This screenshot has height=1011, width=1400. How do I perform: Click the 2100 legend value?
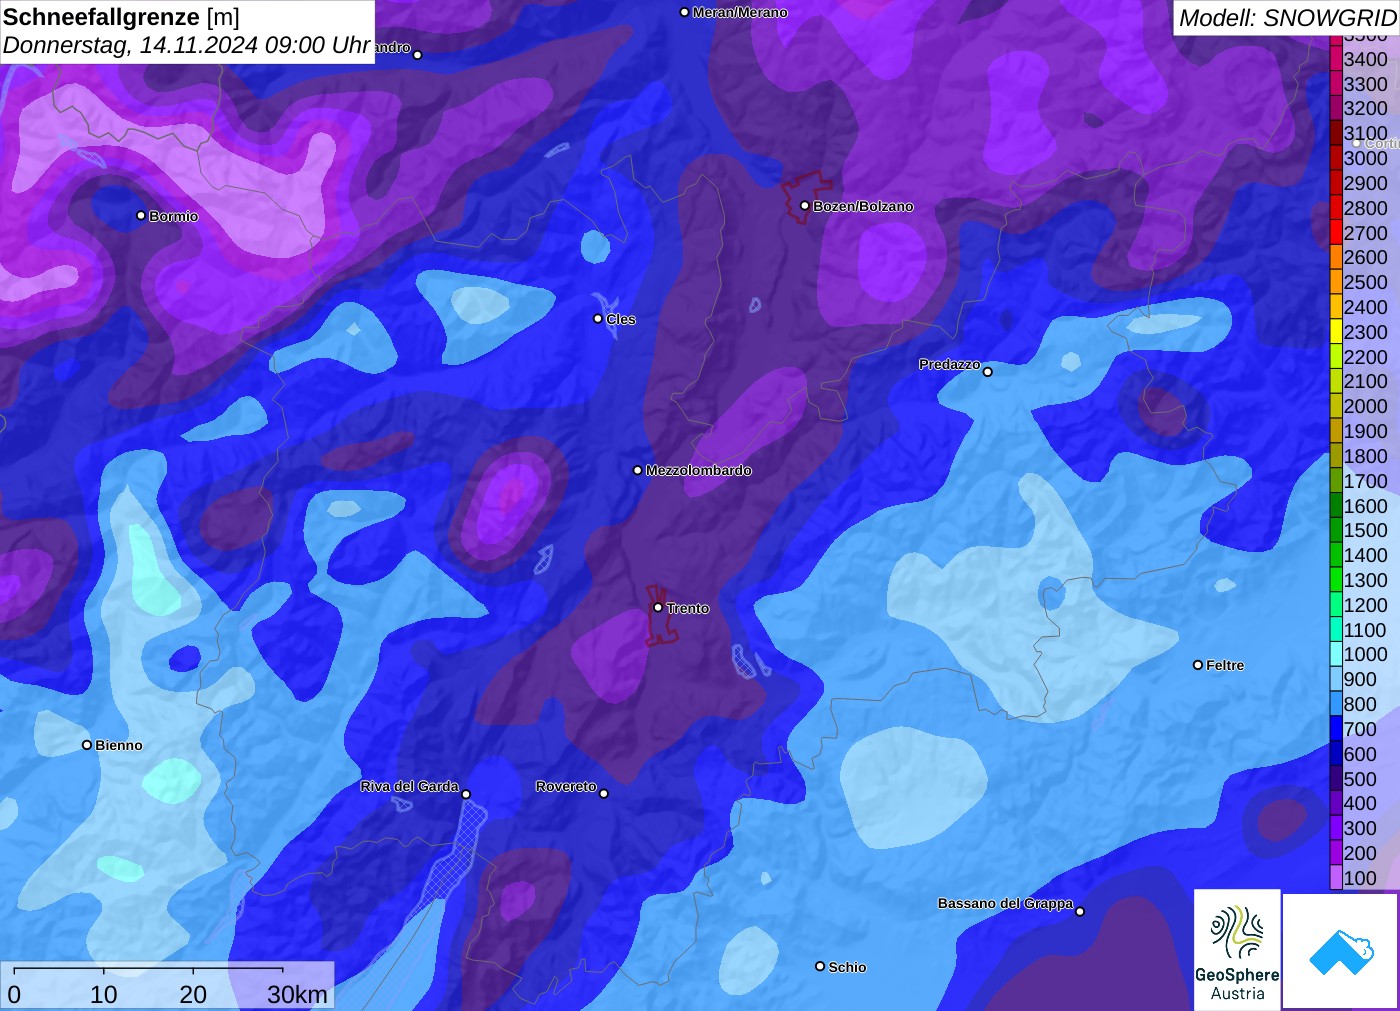tap(1365, 381)
